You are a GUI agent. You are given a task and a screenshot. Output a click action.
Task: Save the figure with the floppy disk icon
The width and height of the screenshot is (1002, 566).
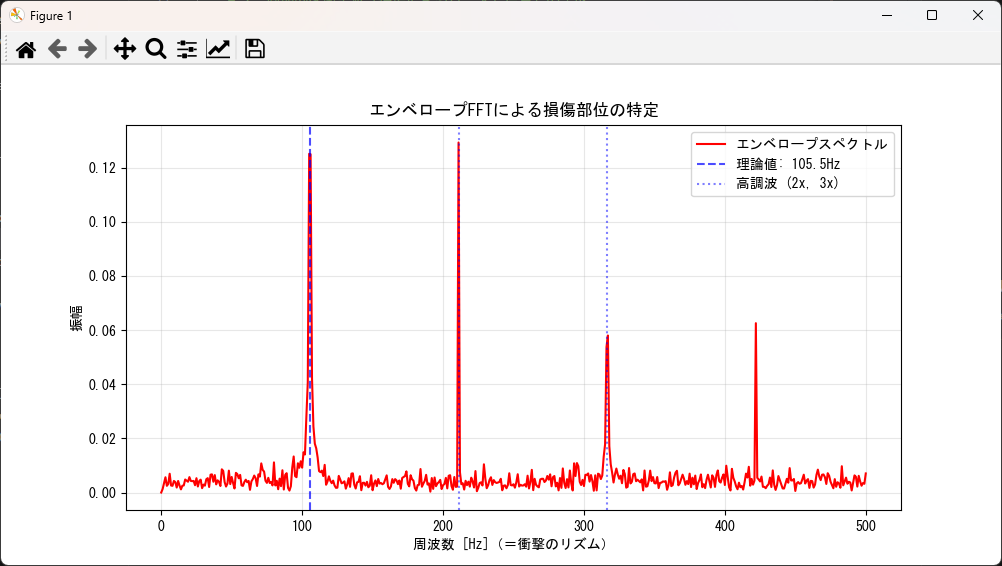pos(255,49)
